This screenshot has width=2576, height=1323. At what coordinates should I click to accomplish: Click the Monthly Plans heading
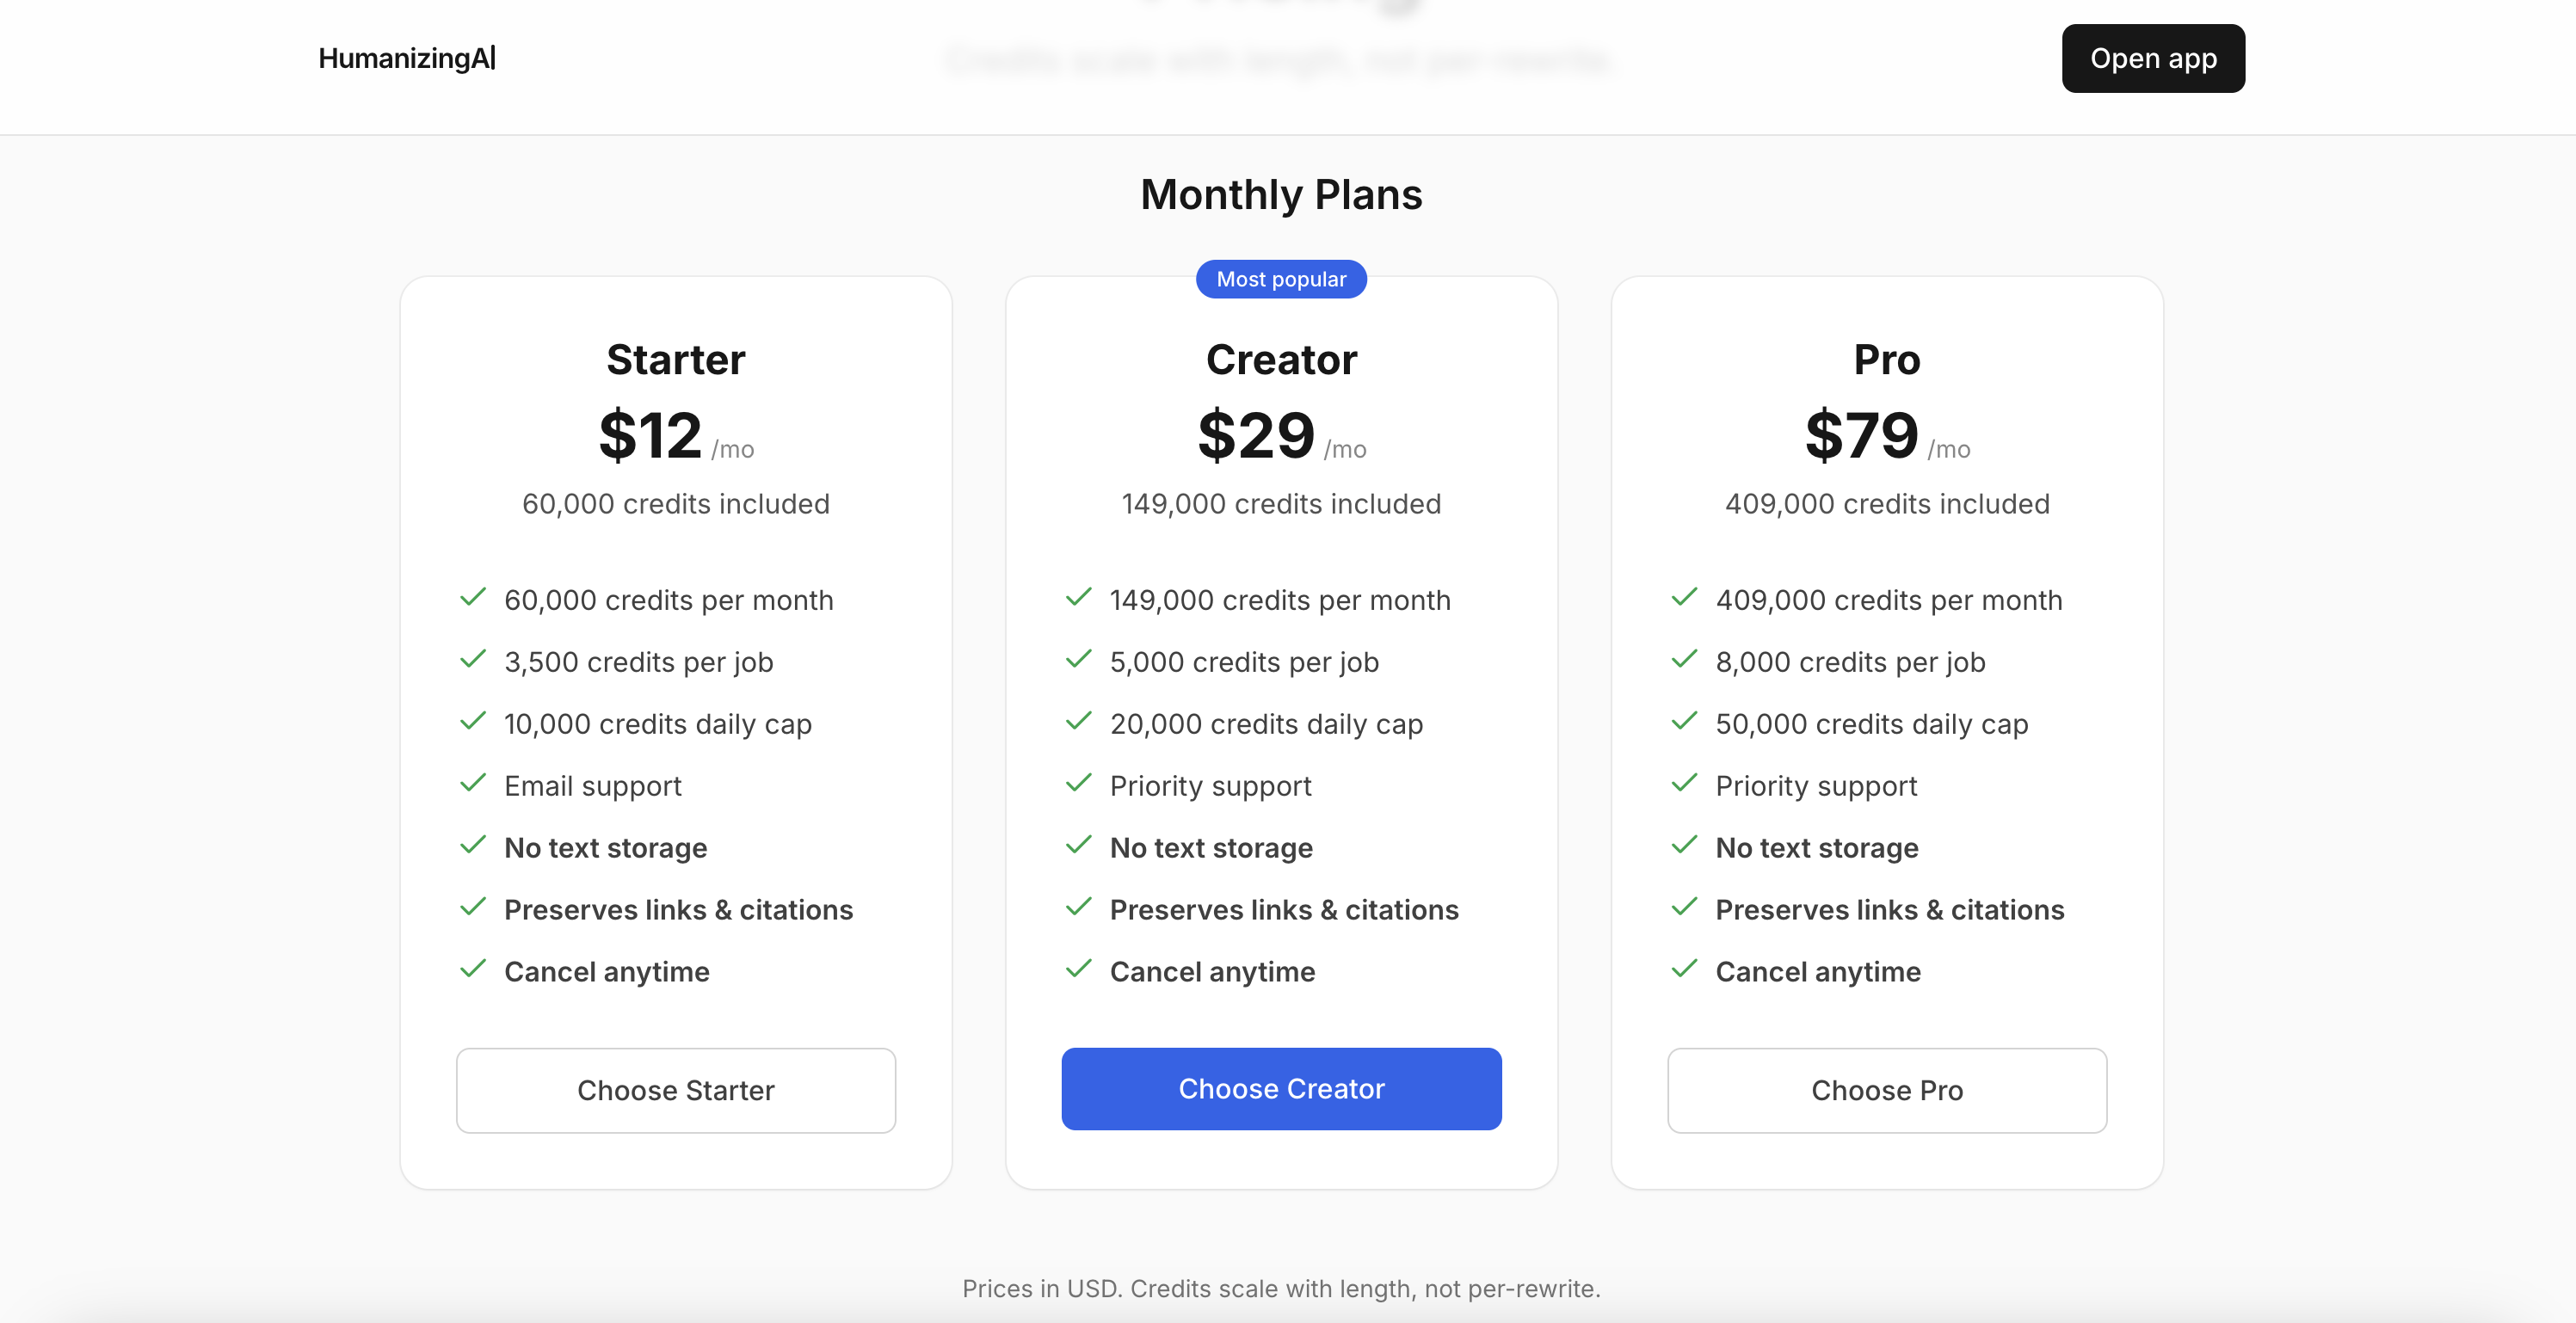coord(1281,194)
